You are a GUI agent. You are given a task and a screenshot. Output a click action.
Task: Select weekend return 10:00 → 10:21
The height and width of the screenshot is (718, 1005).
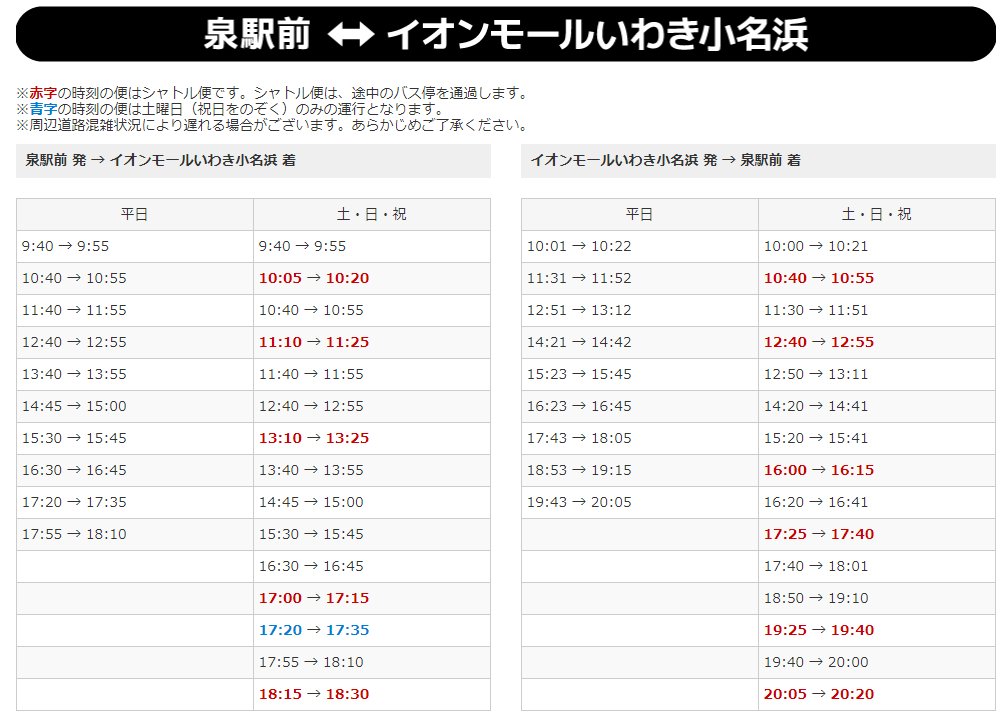pyautogui.click(x=816, y=246)
